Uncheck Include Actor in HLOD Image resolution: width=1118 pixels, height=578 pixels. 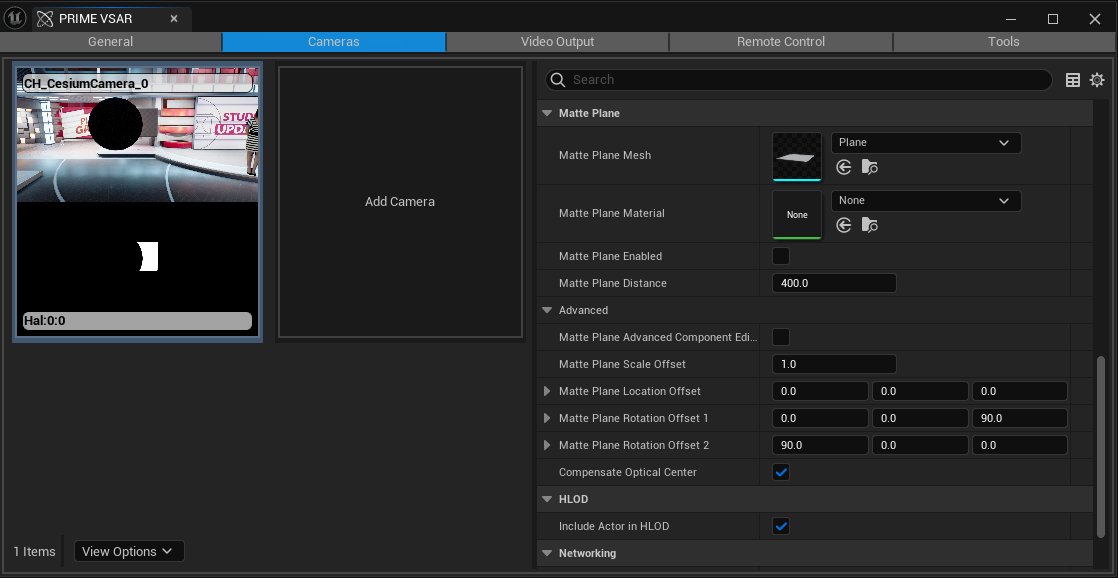pos(781,526)
